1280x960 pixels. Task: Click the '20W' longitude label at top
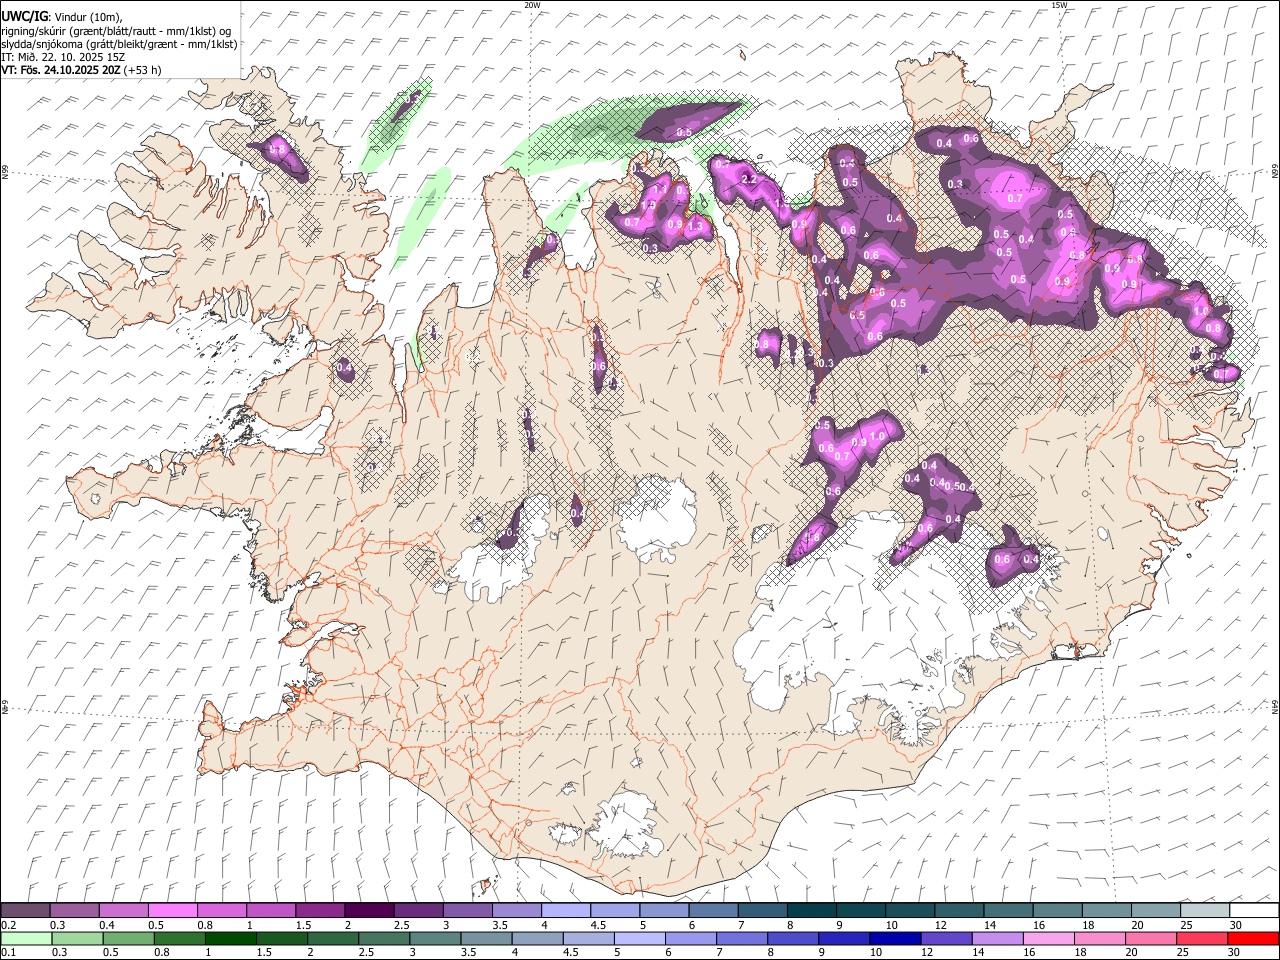[x=532, y=5]
